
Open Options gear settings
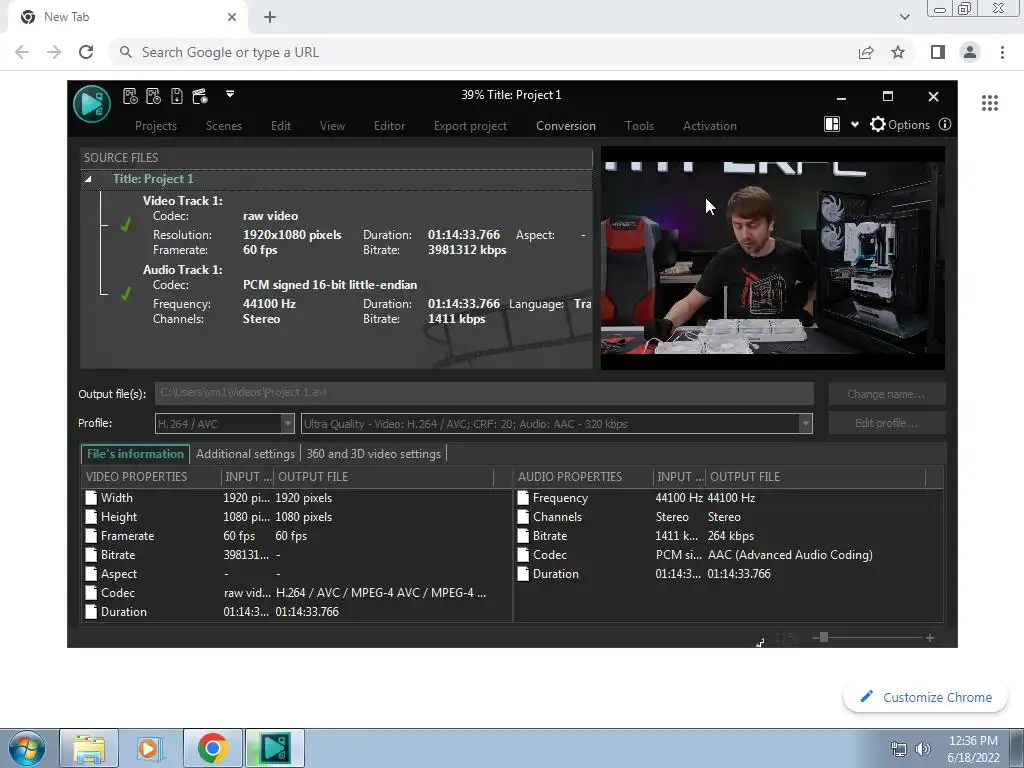pos(900,125)
